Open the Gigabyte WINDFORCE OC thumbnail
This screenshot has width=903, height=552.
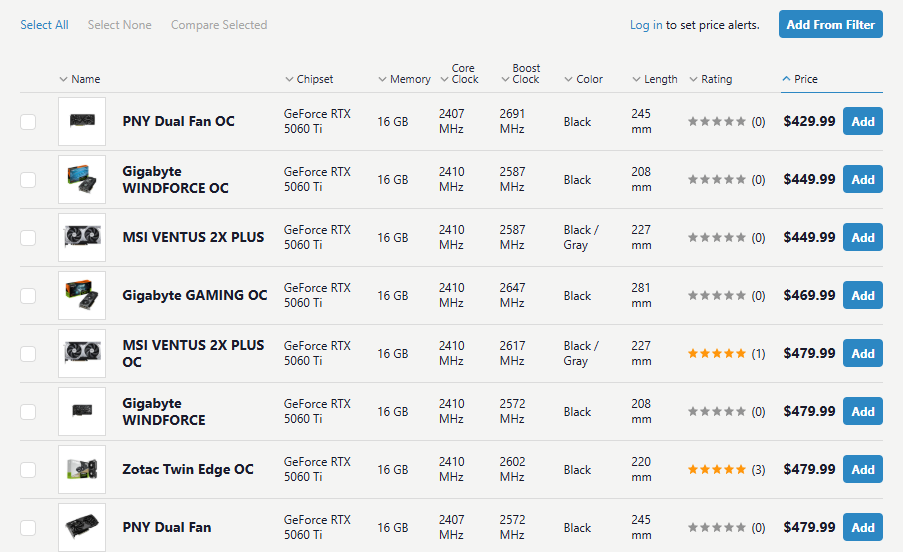pyautogui.click(x=82, y=180)
